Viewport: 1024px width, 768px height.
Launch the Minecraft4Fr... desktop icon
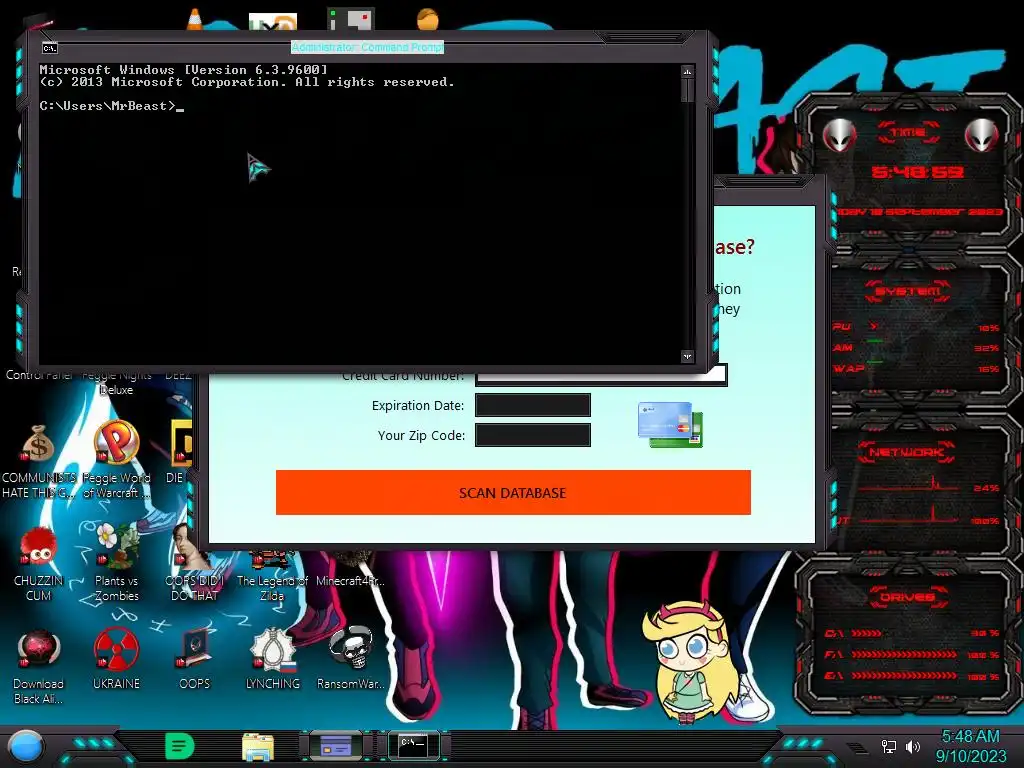coord(351,580)
